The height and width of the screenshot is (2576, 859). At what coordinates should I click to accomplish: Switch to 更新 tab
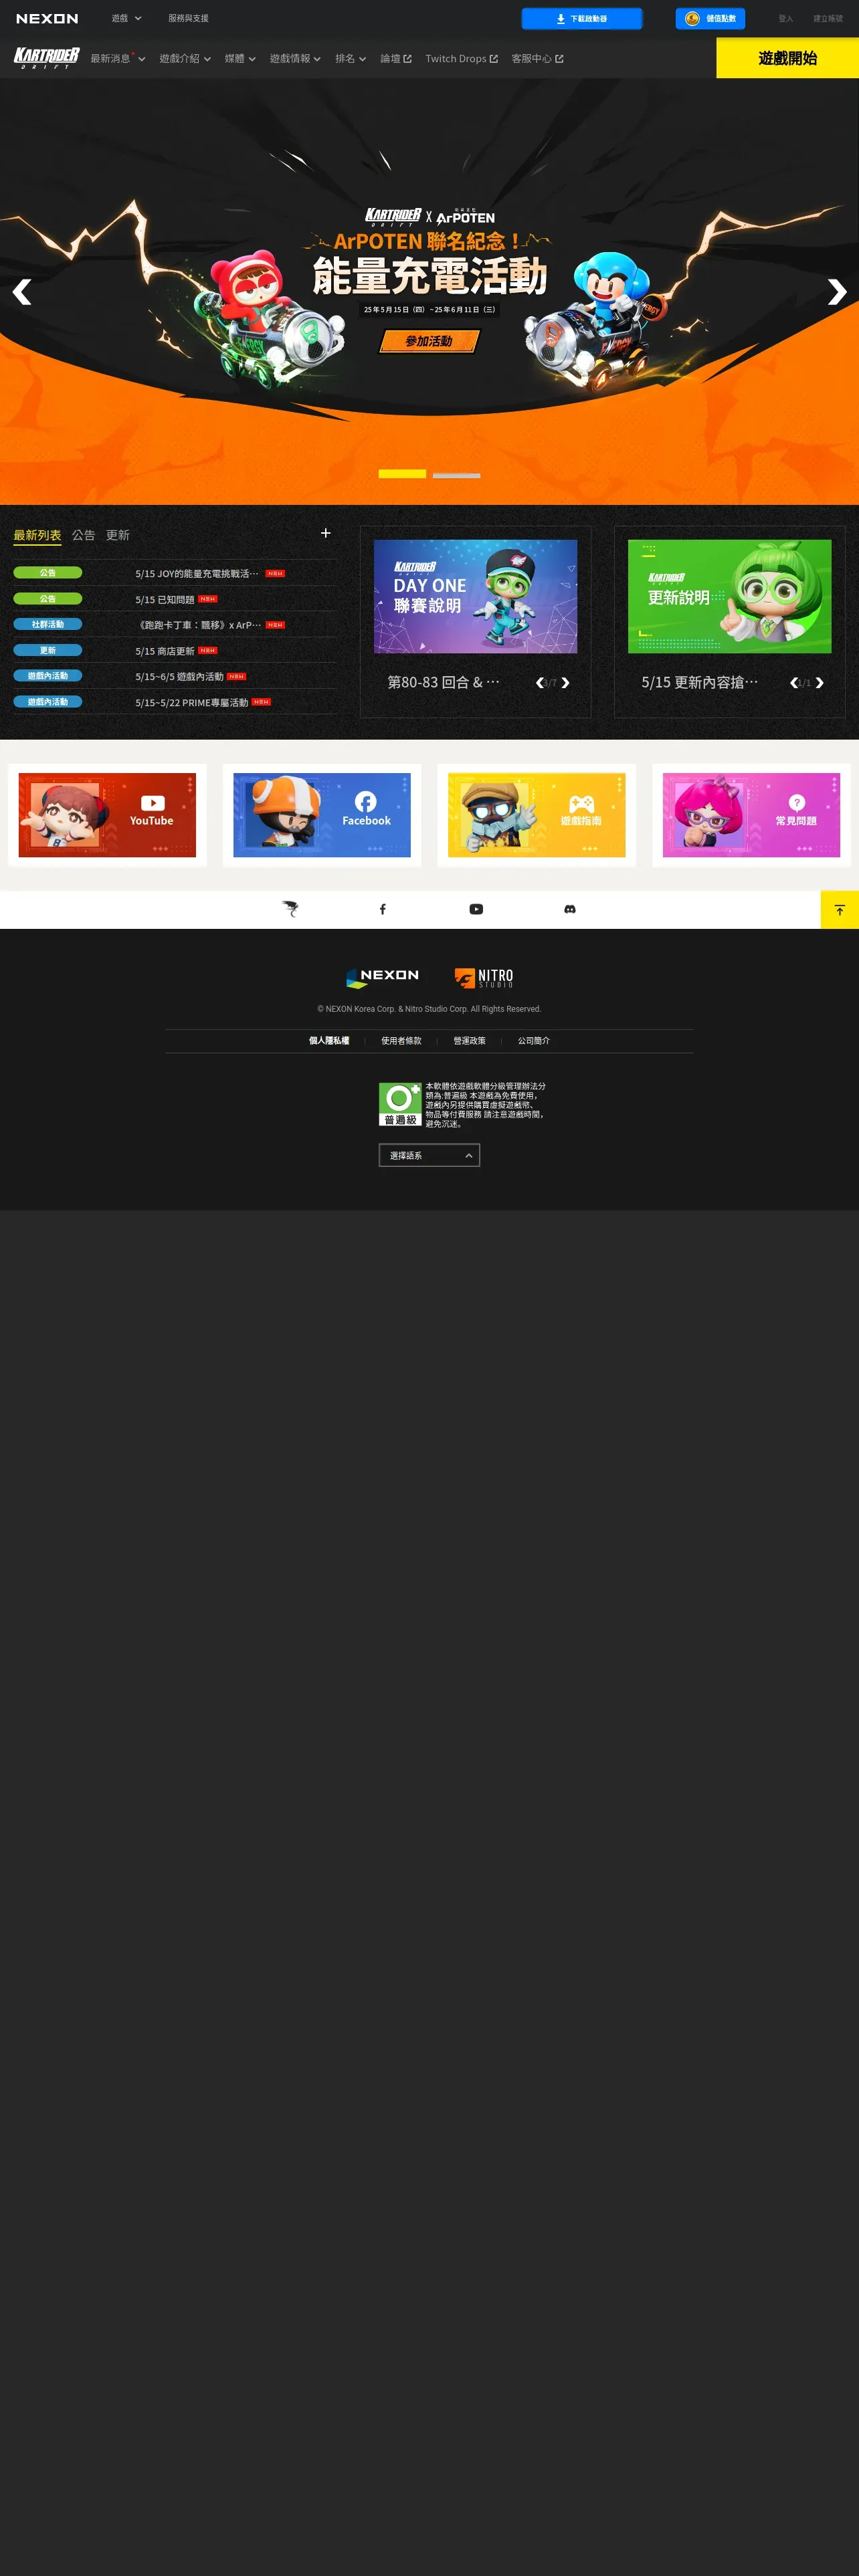click(117, 535)
